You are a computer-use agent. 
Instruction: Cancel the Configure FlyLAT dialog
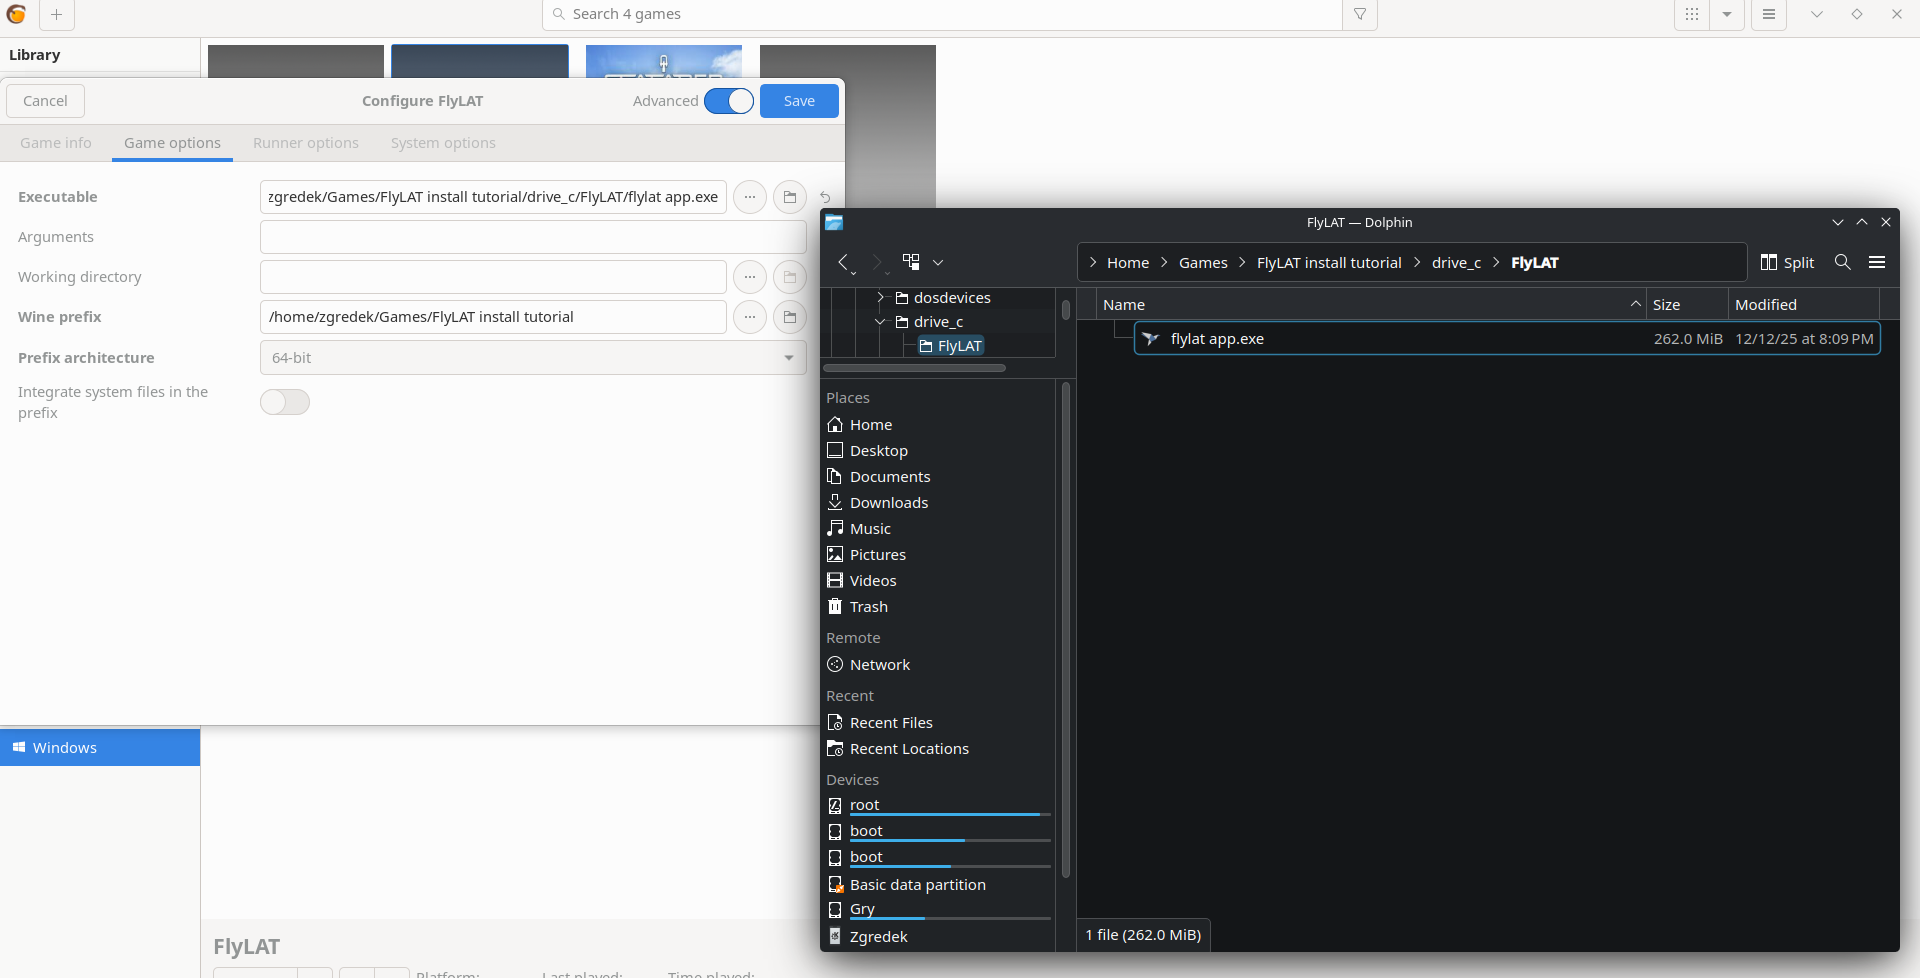click(x=45, y=101)
